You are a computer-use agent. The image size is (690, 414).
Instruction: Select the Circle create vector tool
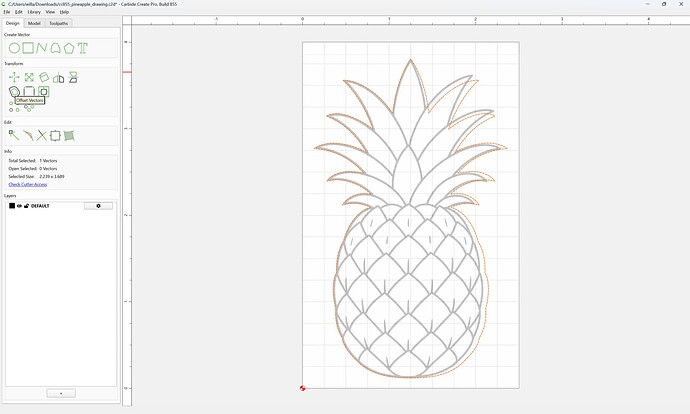point(14,48)
